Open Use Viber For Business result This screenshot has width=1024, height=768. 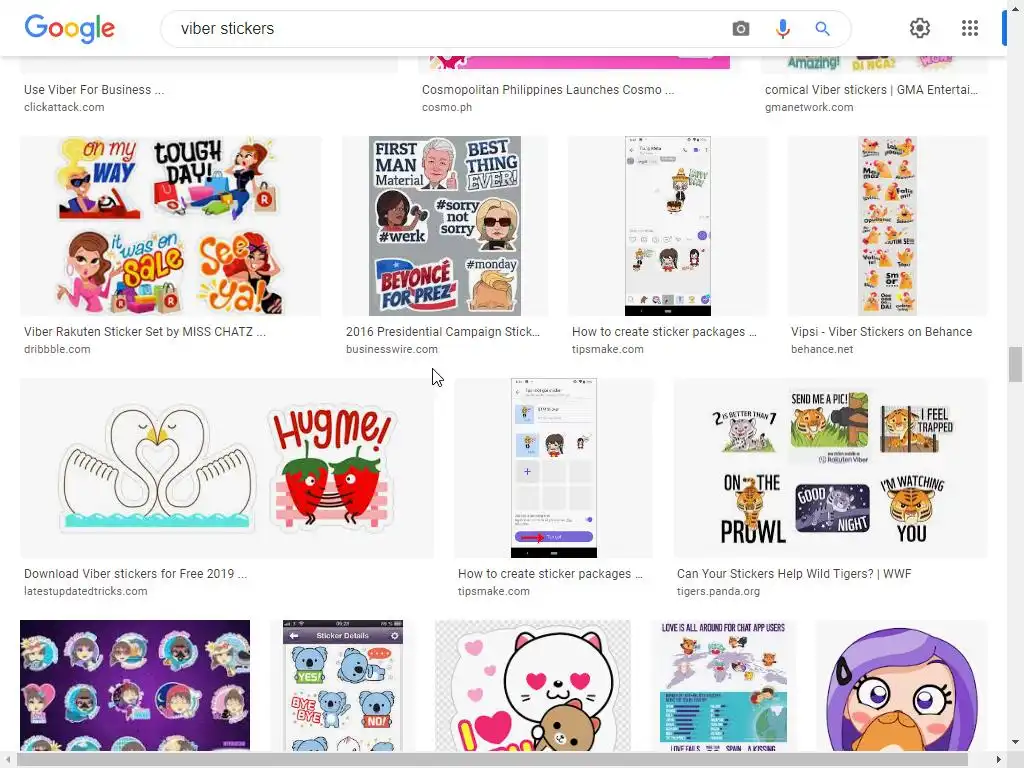(x=94, y=89)
